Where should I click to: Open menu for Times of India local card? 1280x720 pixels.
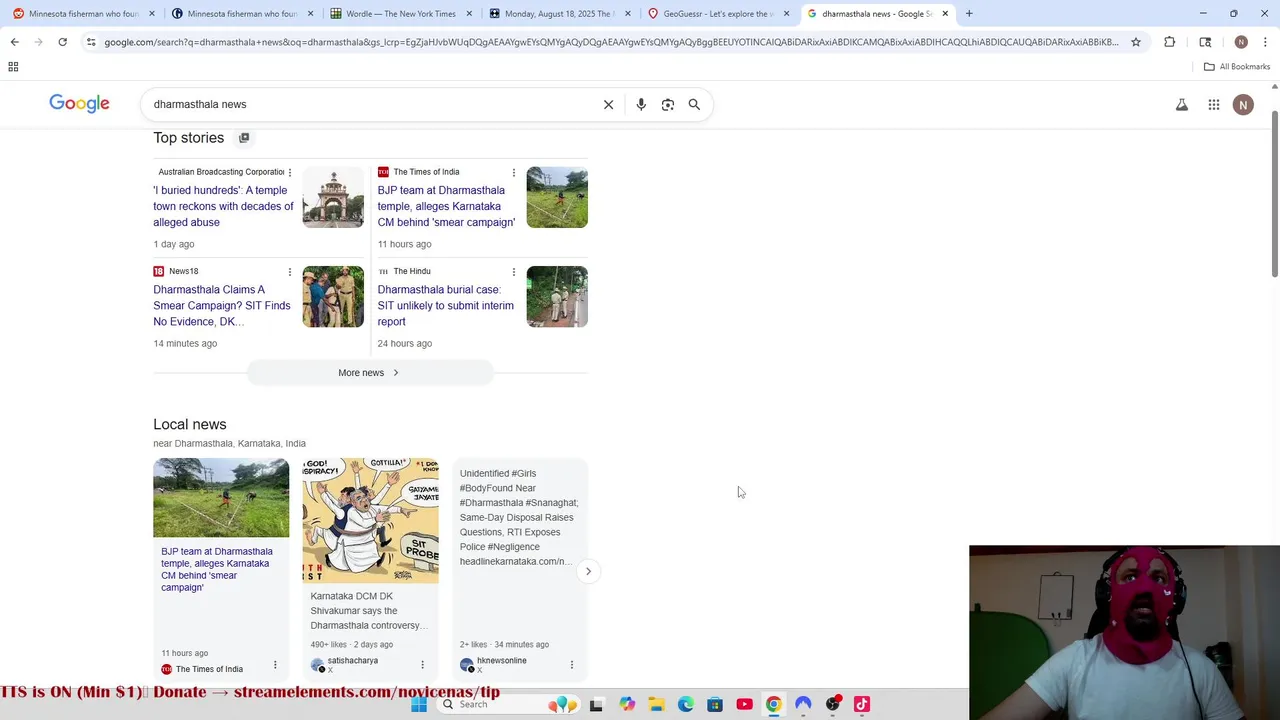point(275,665)
